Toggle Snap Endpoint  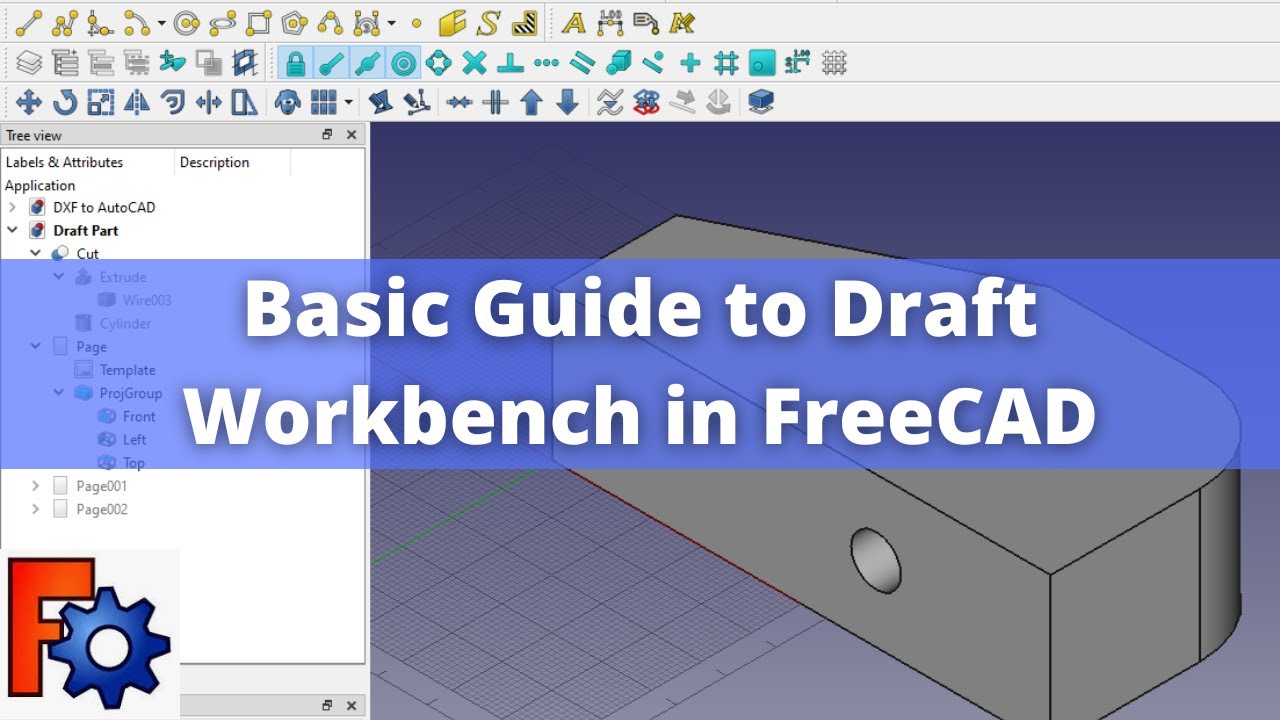(331, 63)
